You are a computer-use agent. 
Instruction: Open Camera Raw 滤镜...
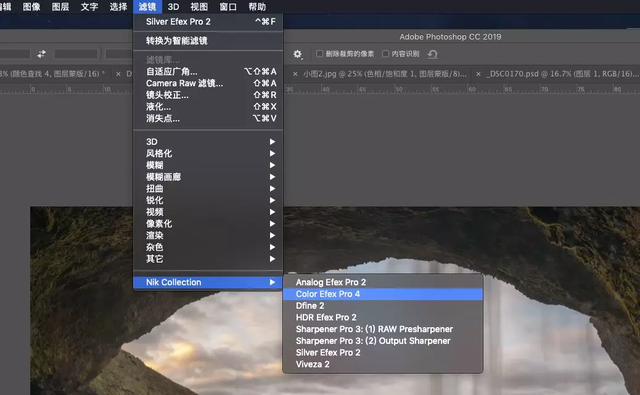point(208,83)
